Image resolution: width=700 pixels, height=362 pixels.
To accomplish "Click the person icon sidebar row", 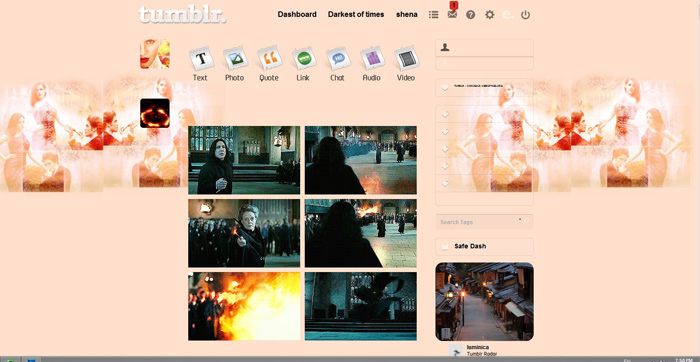I will pos(484,47).
